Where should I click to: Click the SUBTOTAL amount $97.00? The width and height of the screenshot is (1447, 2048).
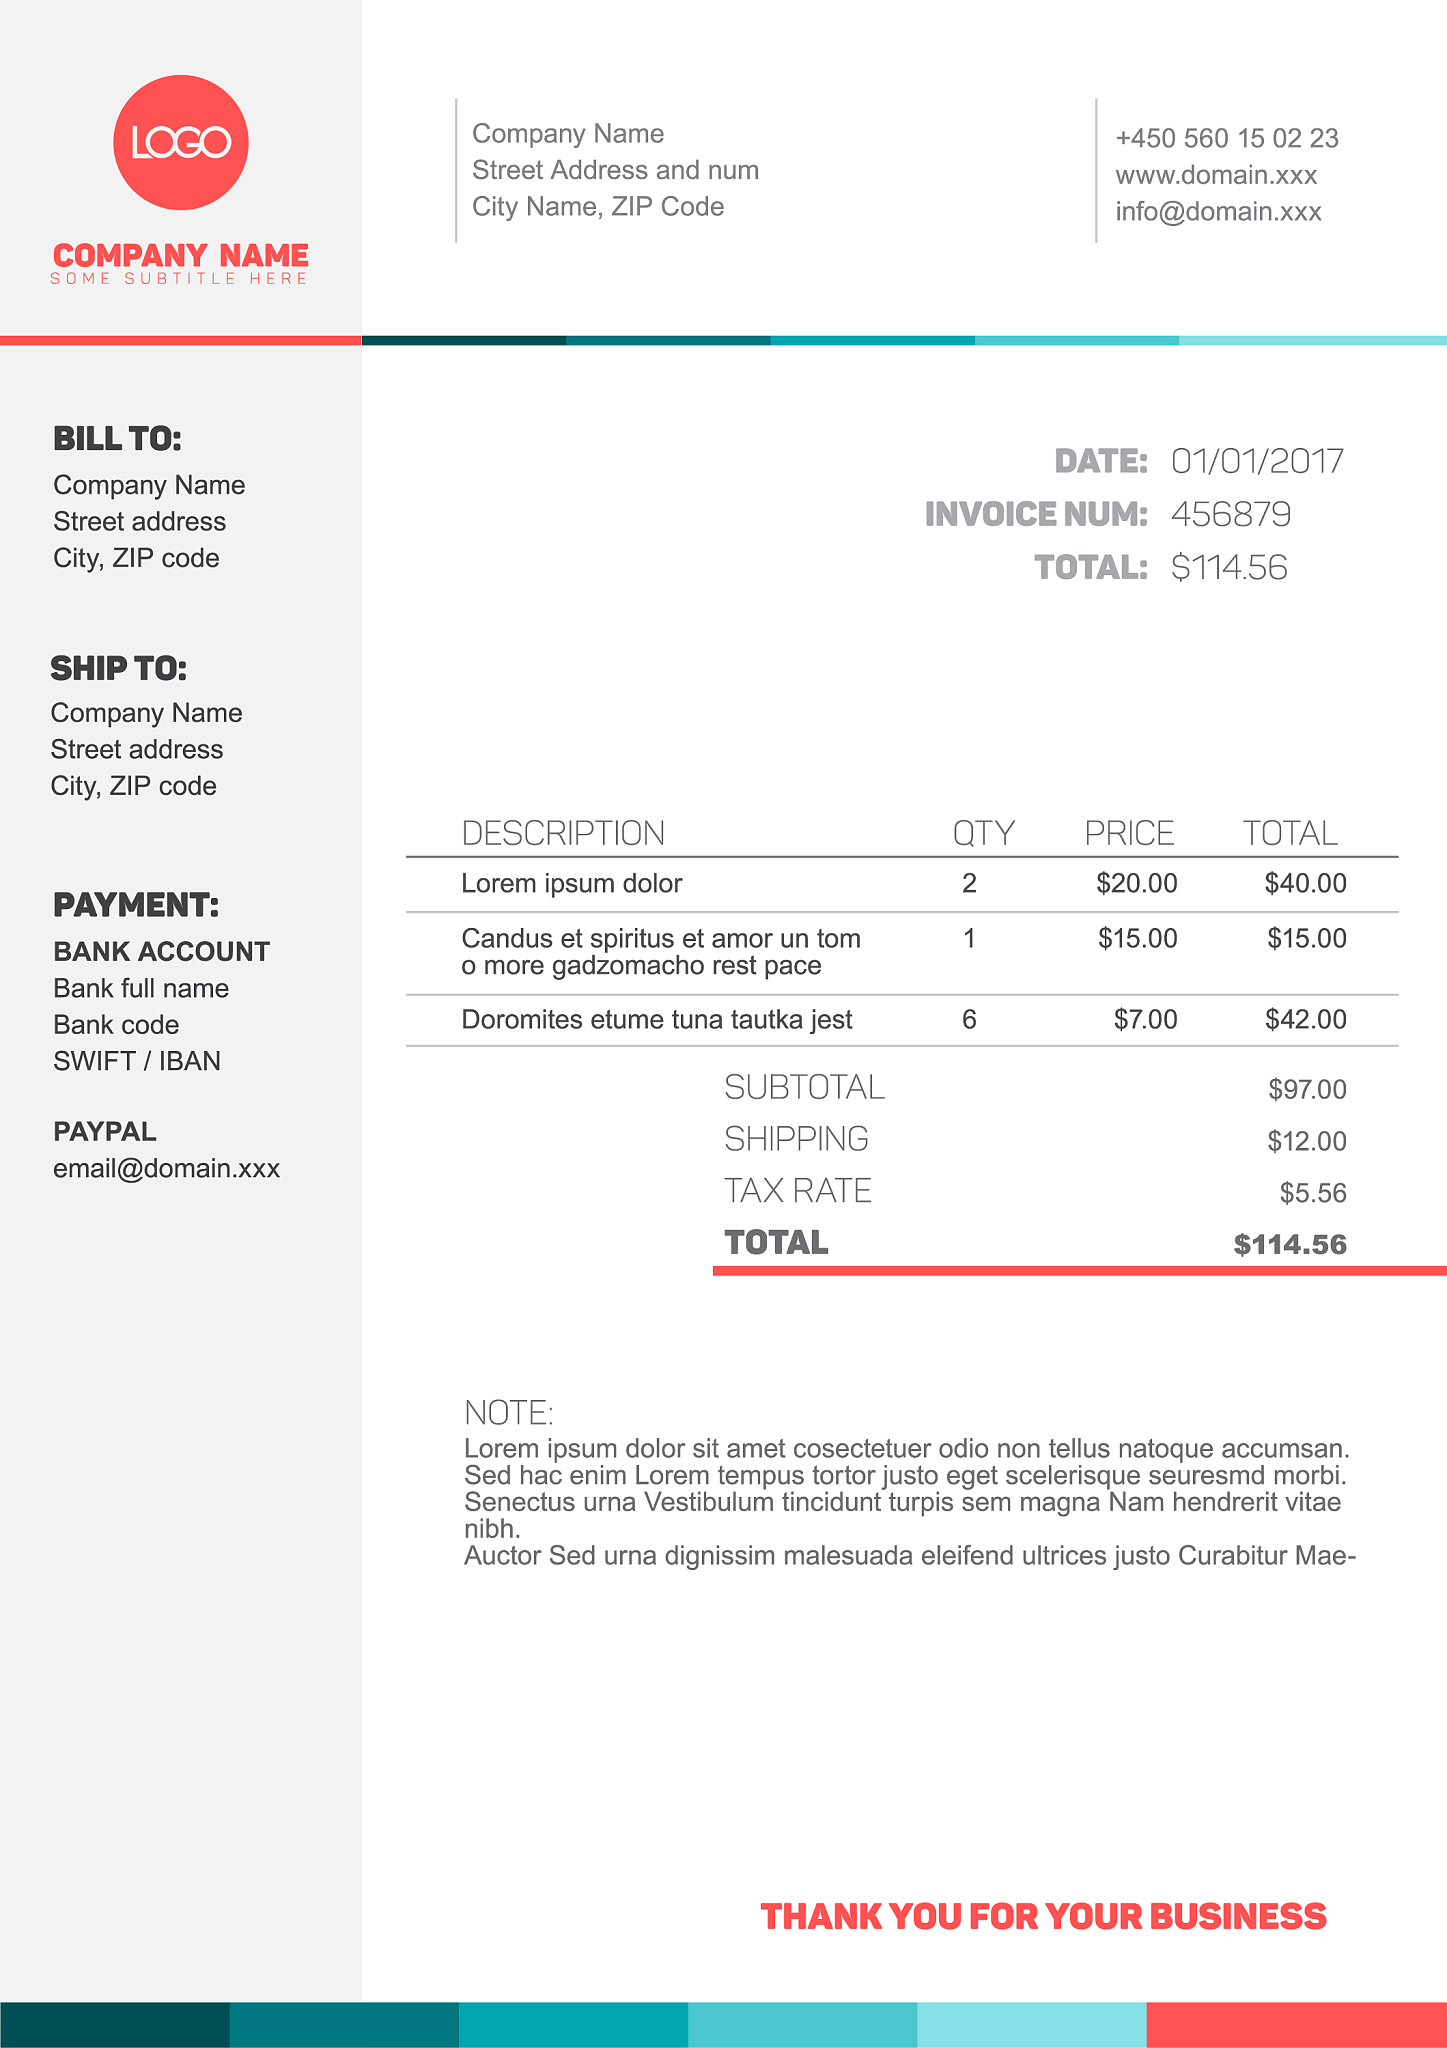1306,1089
